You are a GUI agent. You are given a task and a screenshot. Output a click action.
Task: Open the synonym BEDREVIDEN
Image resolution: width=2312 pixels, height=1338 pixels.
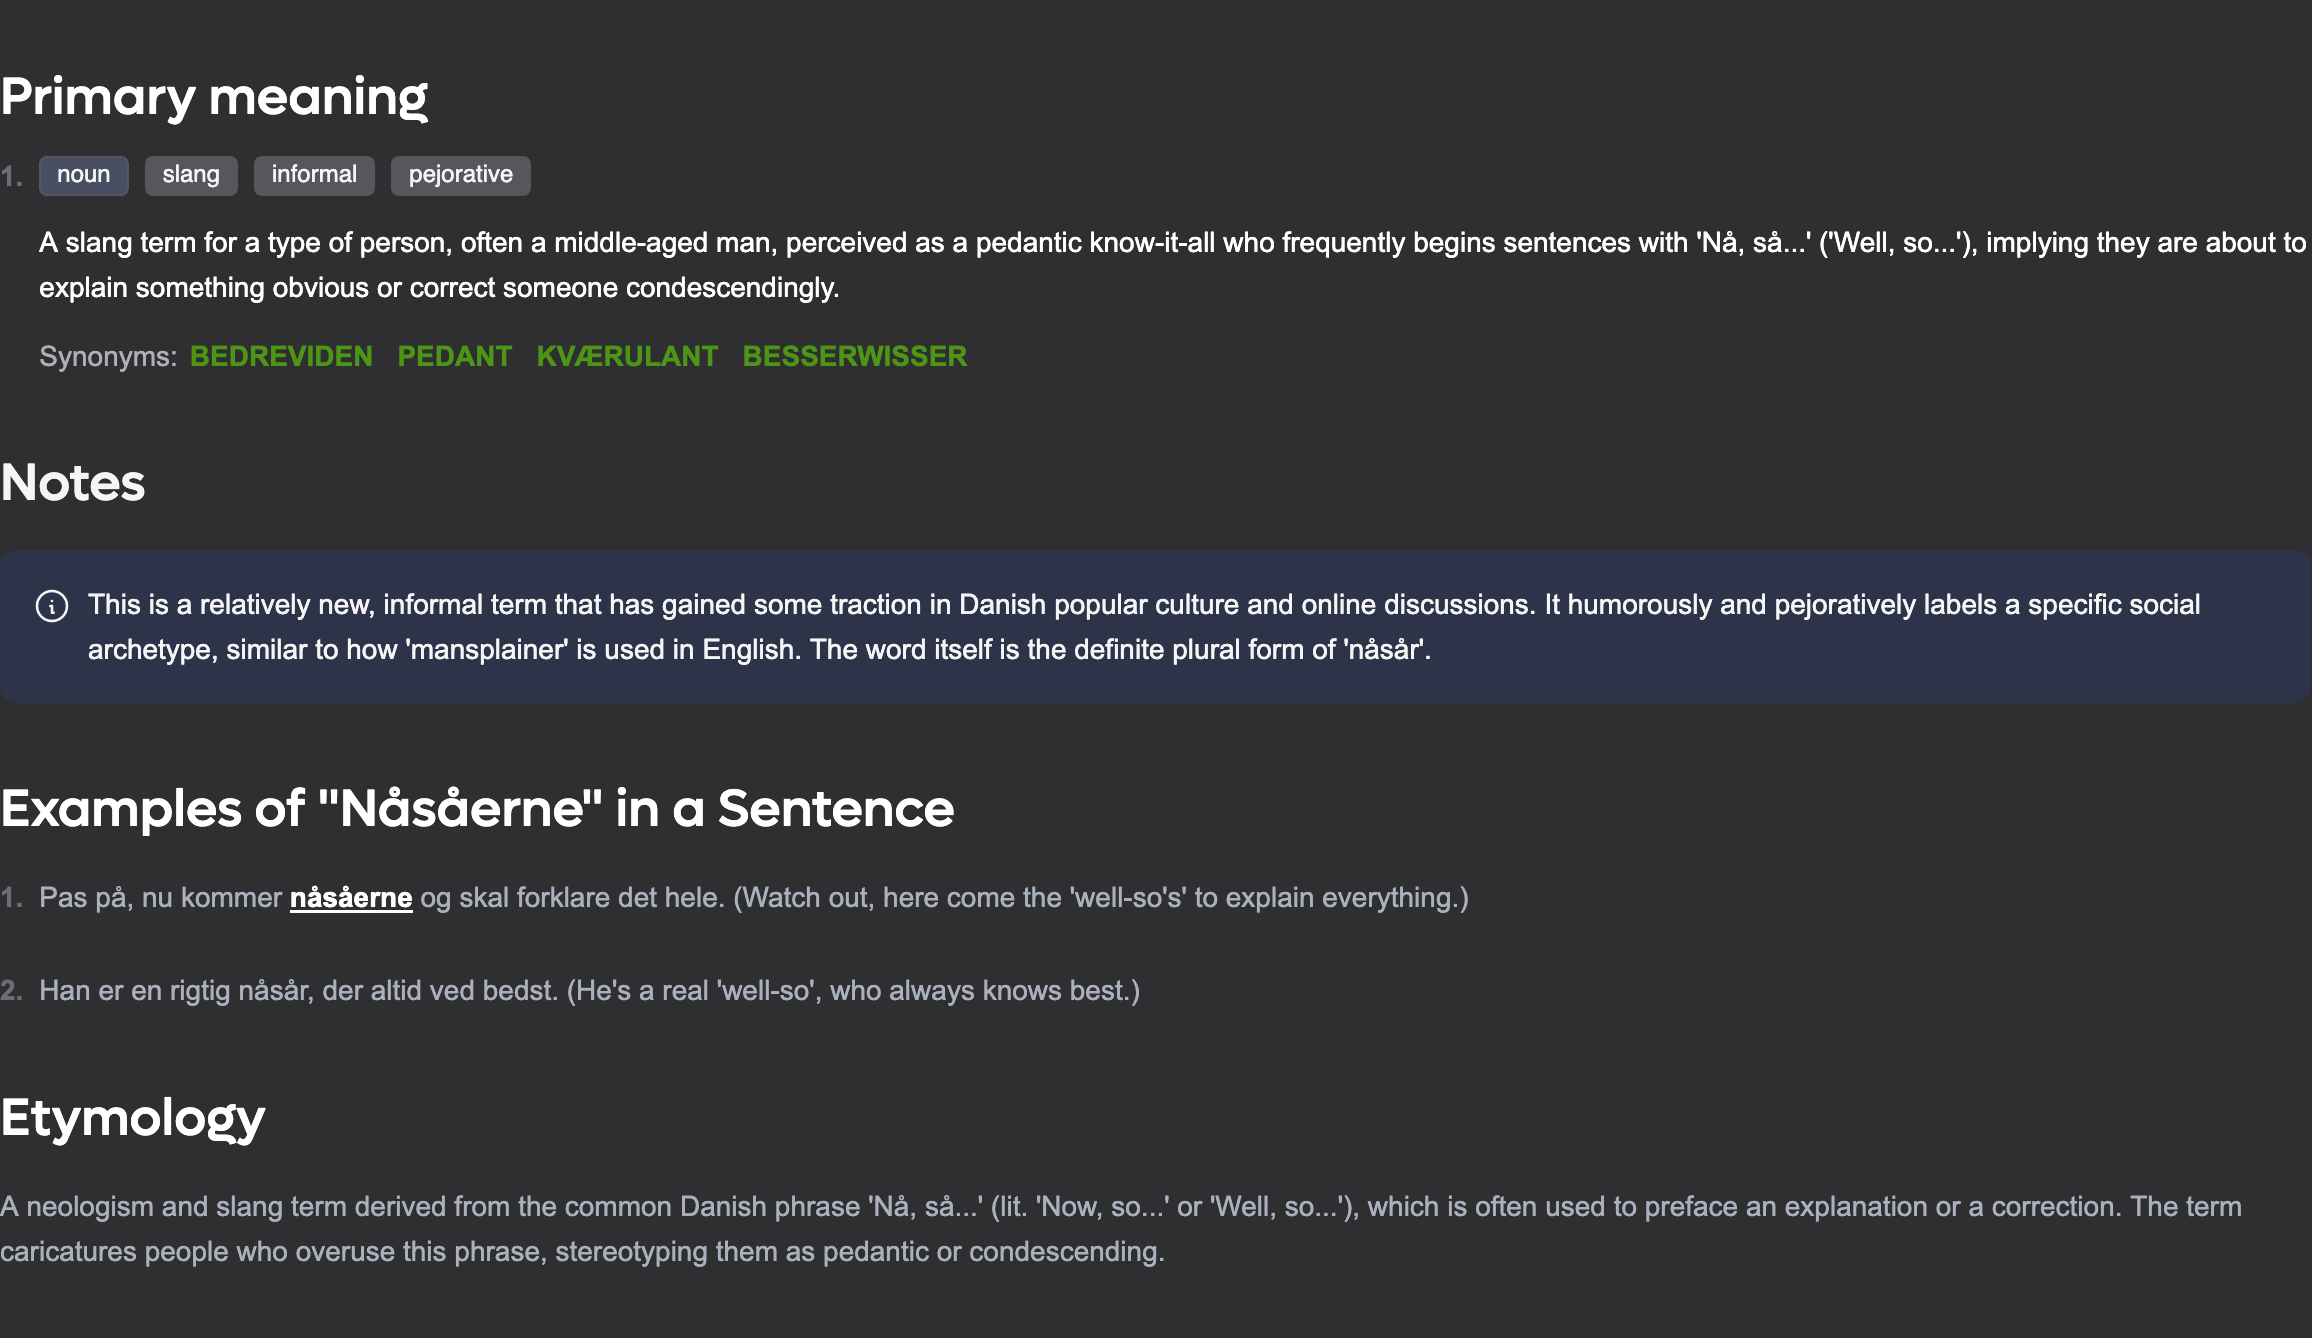coord(281,356)
